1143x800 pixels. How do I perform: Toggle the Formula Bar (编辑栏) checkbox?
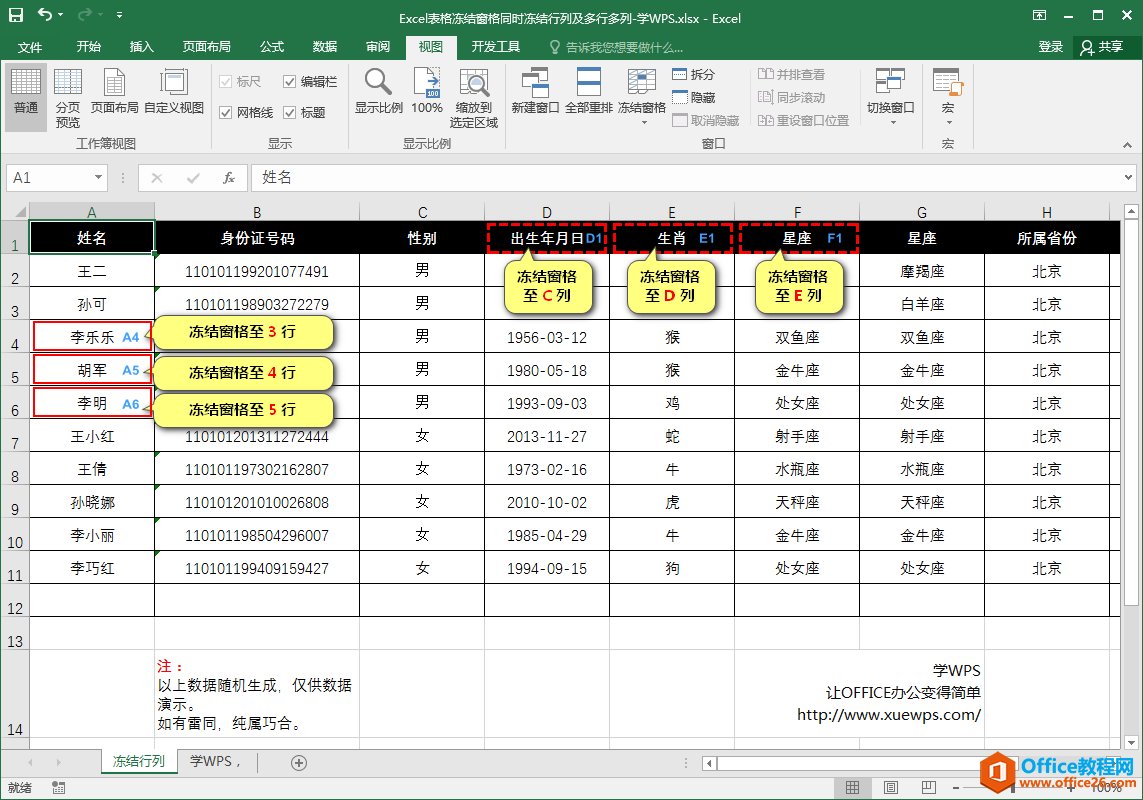tap(310, 82)
